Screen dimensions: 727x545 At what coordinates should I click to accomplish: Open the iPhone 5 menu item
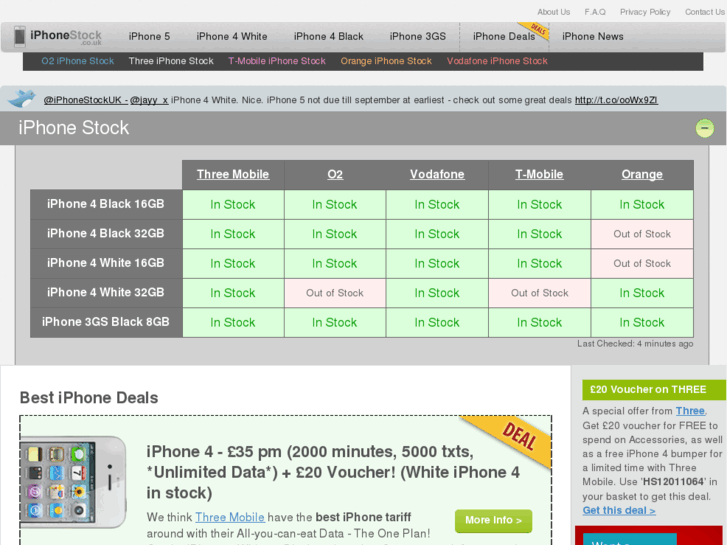(x=149, y=36)
